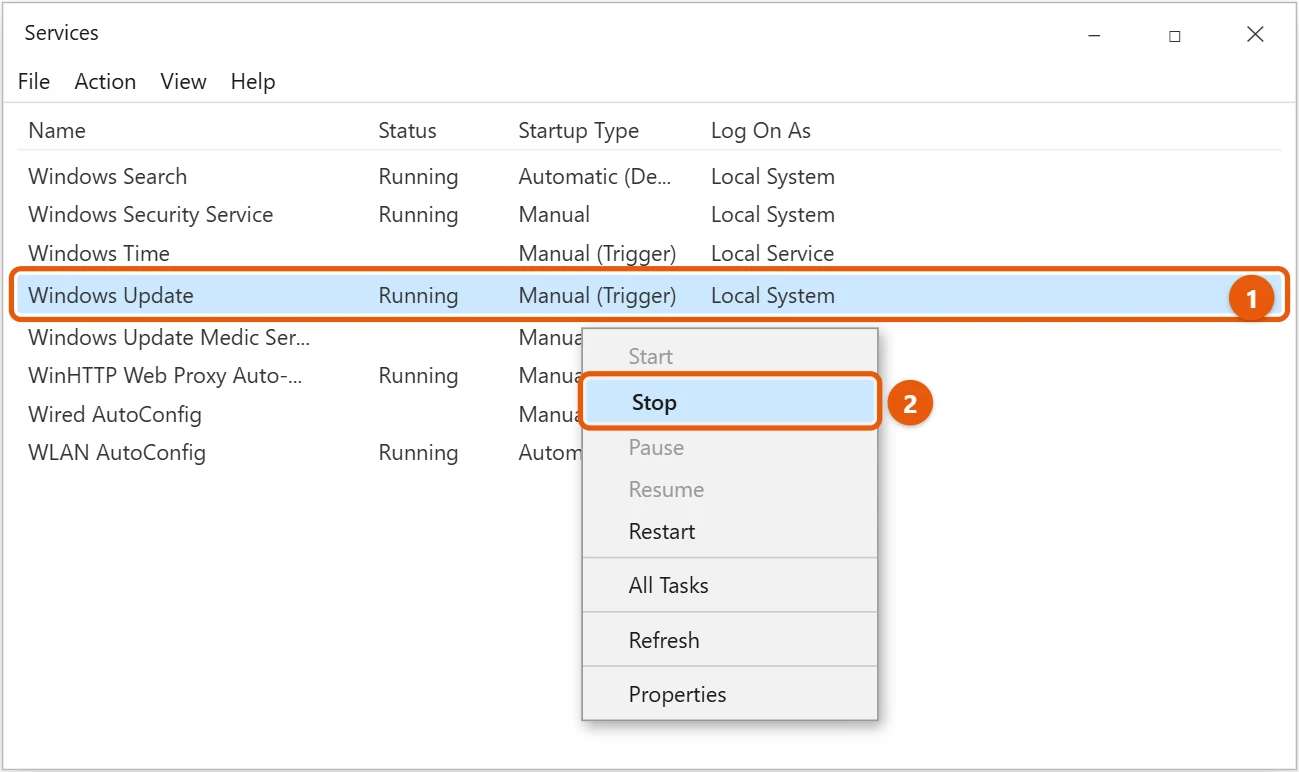This screenshot has width=1299, height=772.
Task: Maximize the Services window
Action: [x=1175, y=35]
